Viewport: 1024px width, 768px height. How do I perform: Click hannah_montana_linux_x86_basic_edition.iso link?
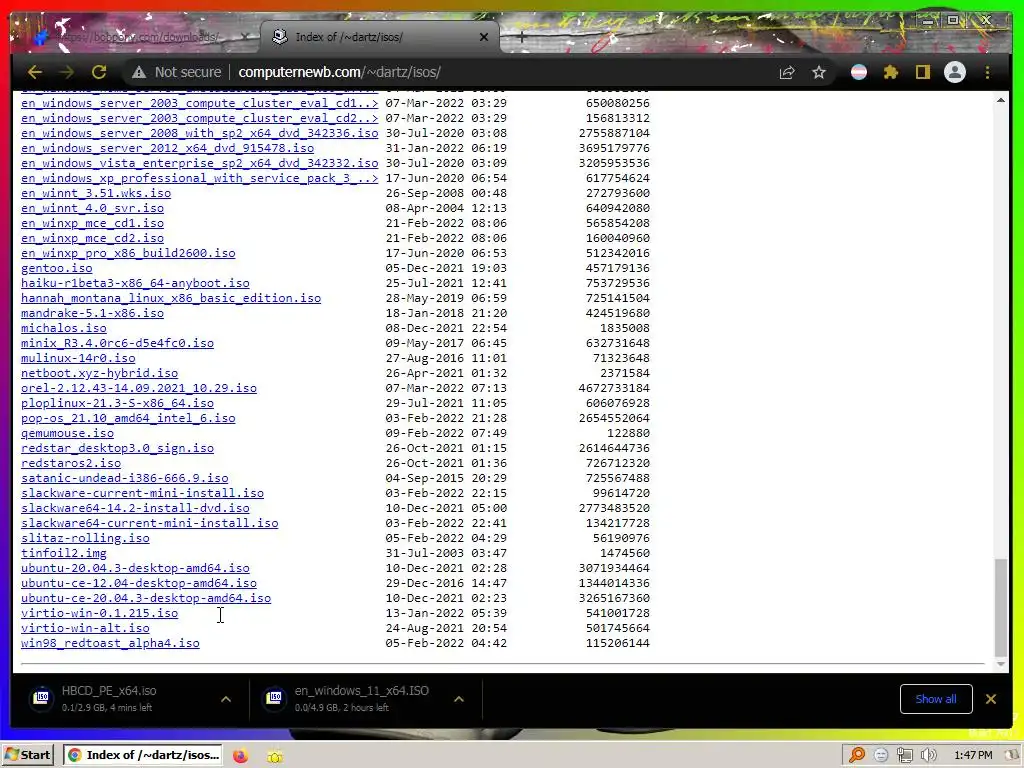click(x=171, y=298)
